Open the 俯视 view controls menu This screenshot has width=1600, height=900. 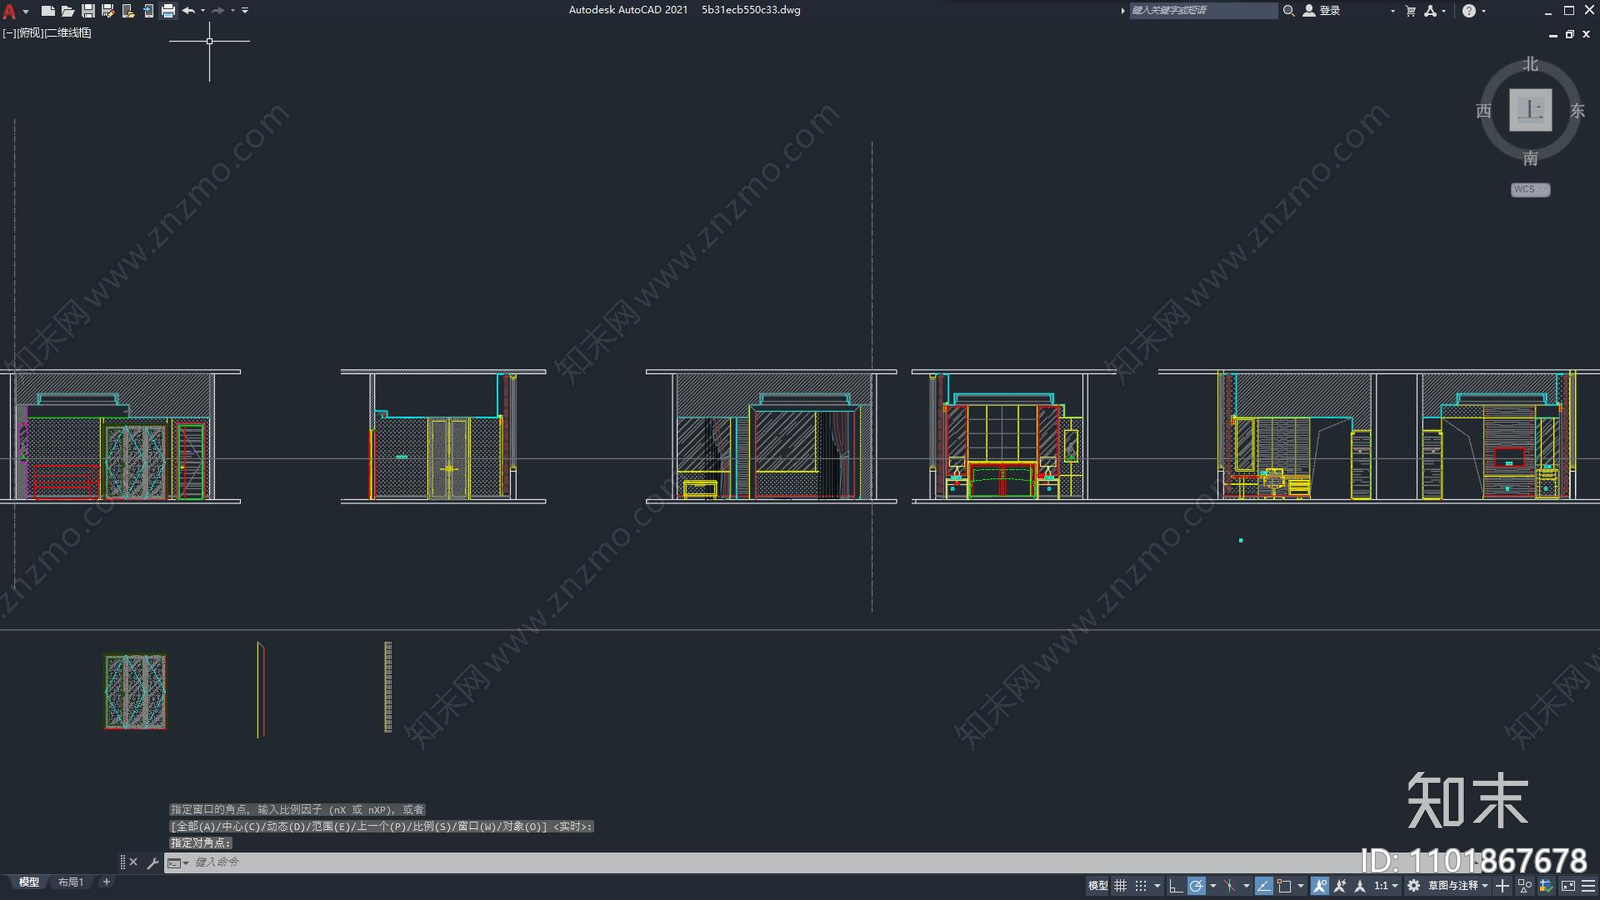pyautogui.click(x=30, y=33)
